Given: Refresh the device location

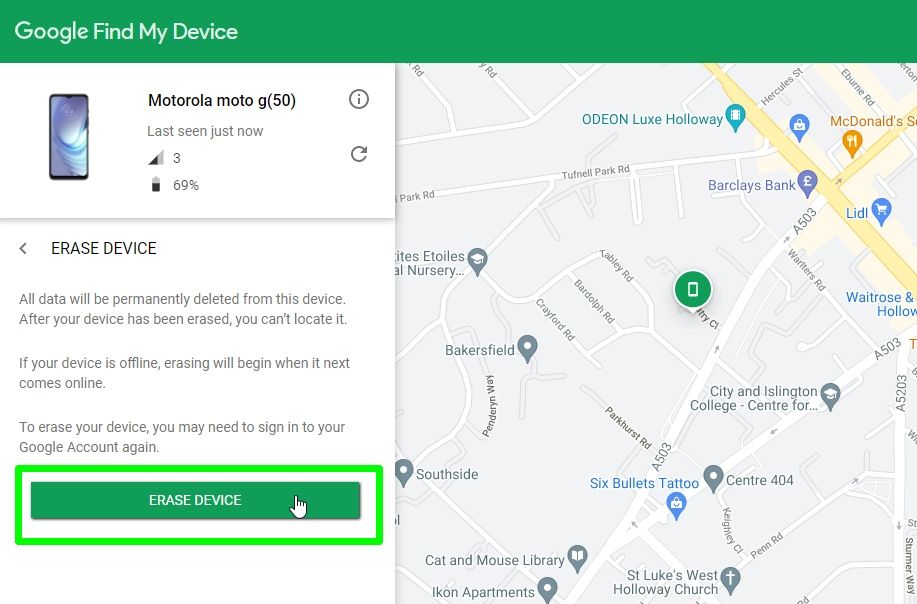Looking at the screenshot, I should click(x=359, y=154).
